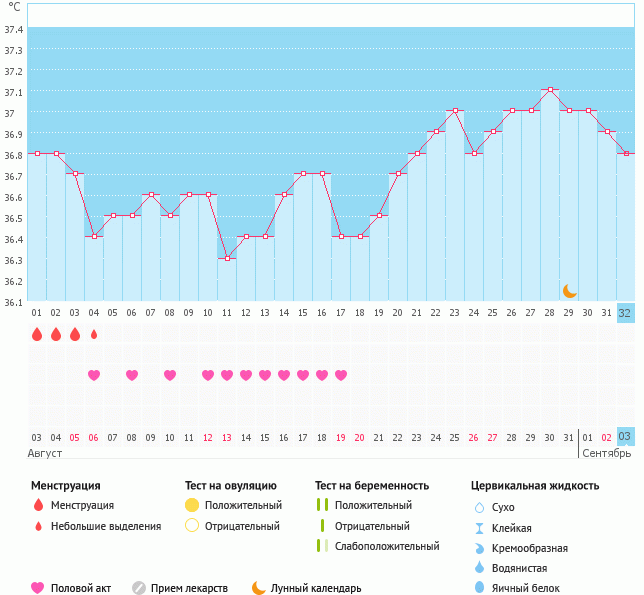Click the Клейкая cervical fluid legend icon

click(479, 528)
